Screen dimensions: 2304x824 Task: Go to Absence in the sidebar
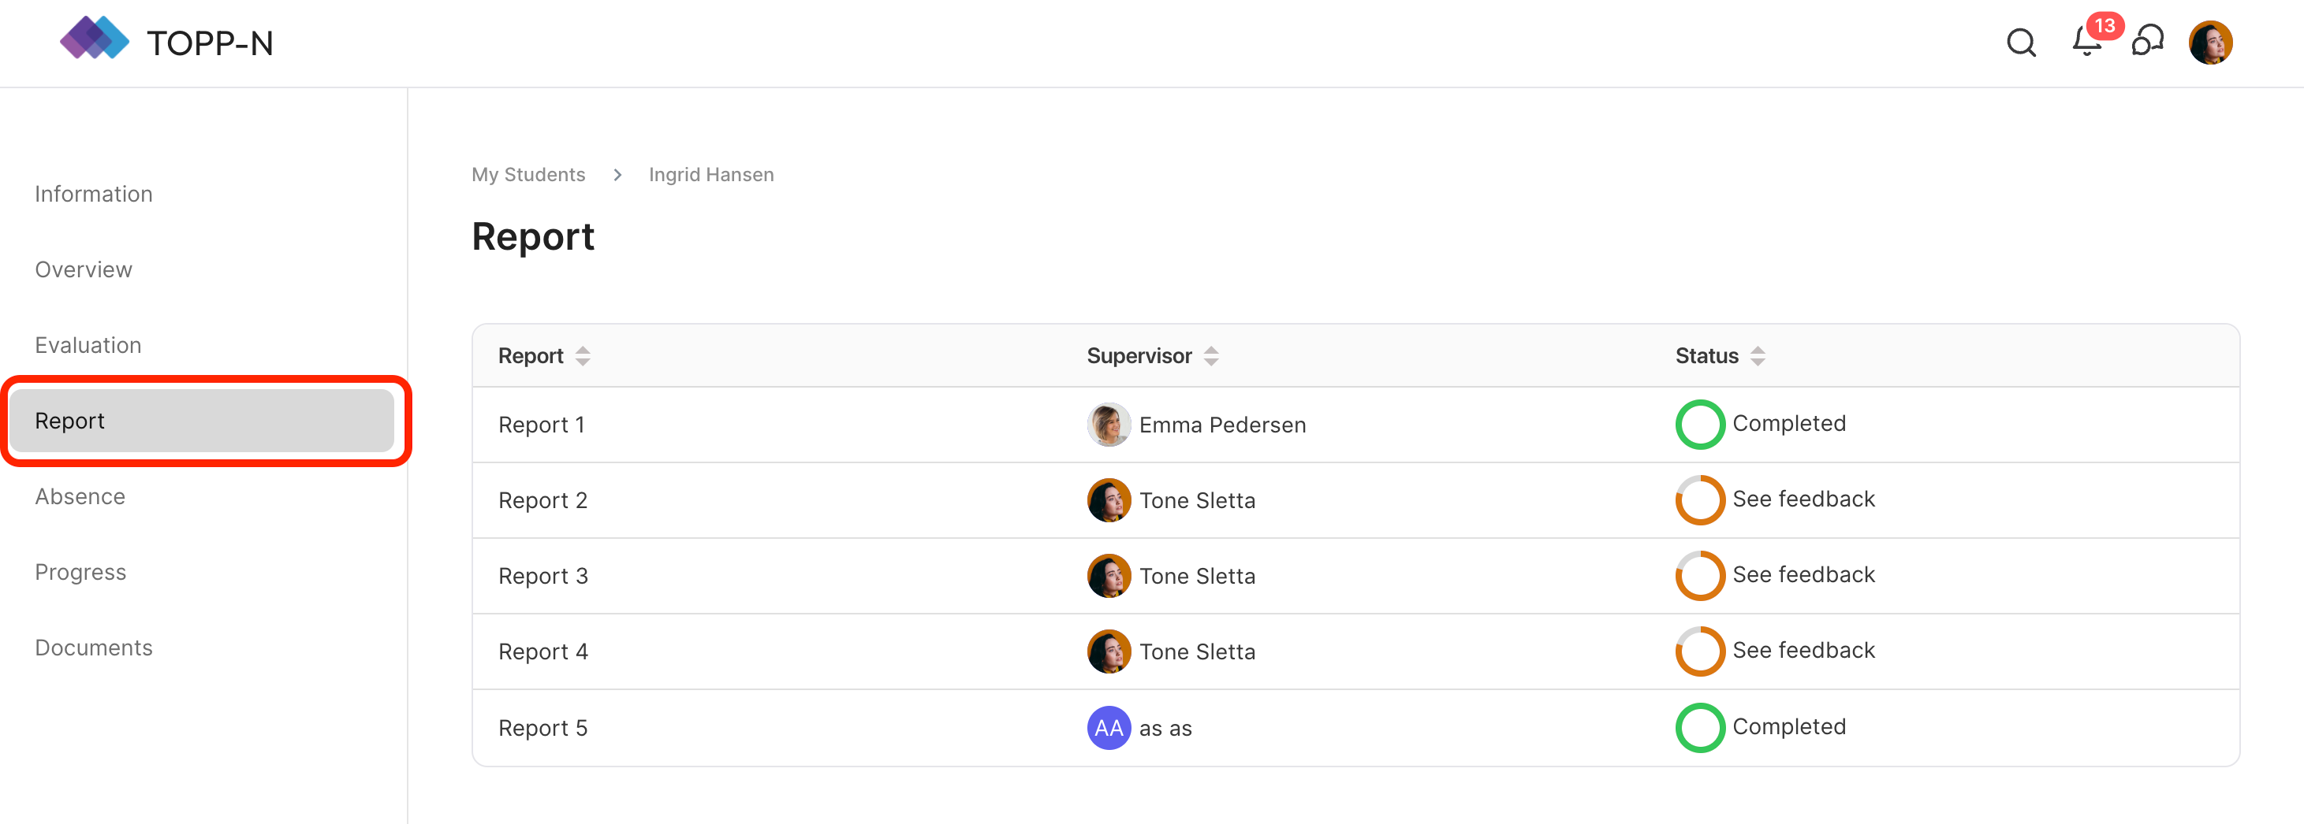80,496
